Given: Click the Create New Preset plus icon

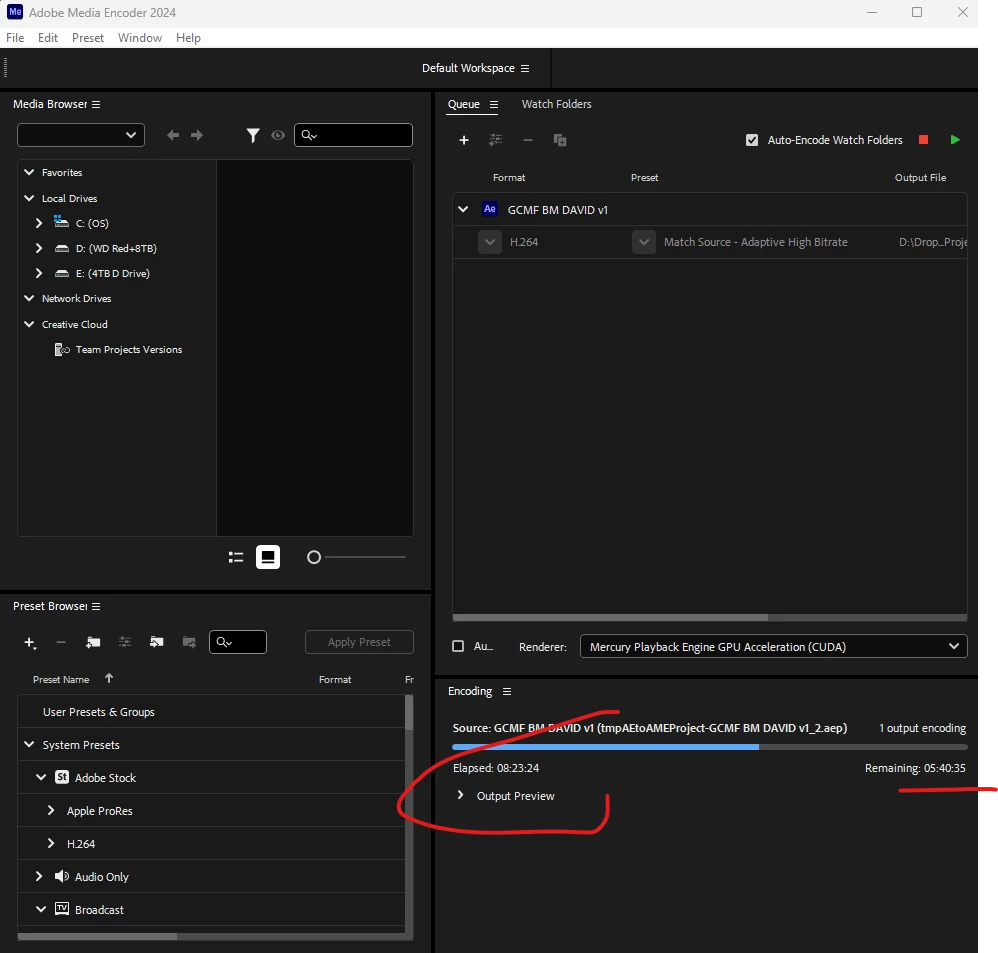Looking at the screenshot, I should 30,642.
